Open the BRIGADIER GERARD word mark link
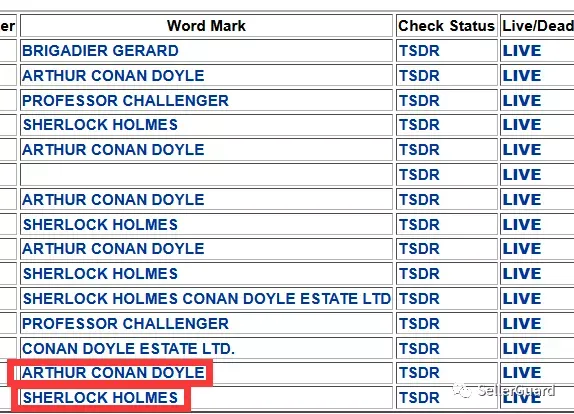 100,51
